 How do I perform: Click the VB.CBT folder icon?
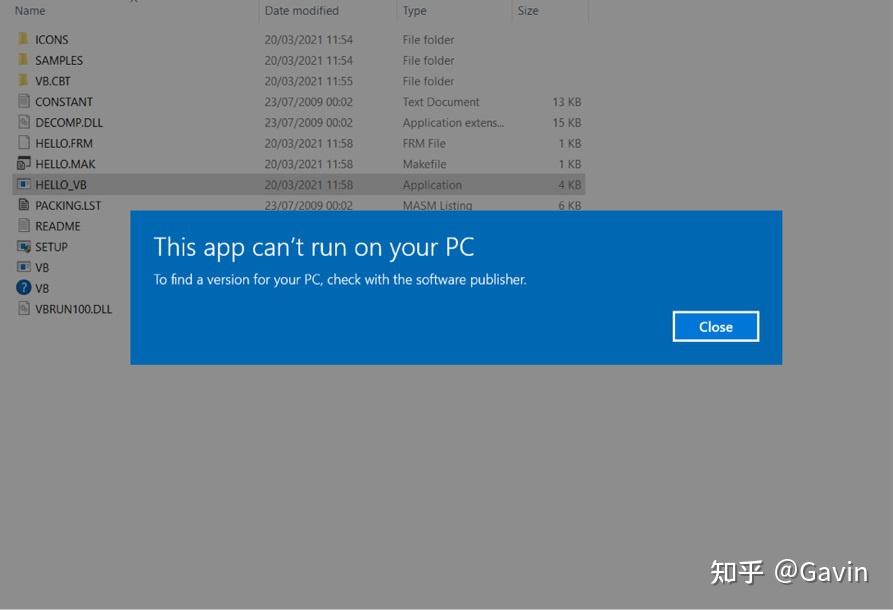pos(22,81)
